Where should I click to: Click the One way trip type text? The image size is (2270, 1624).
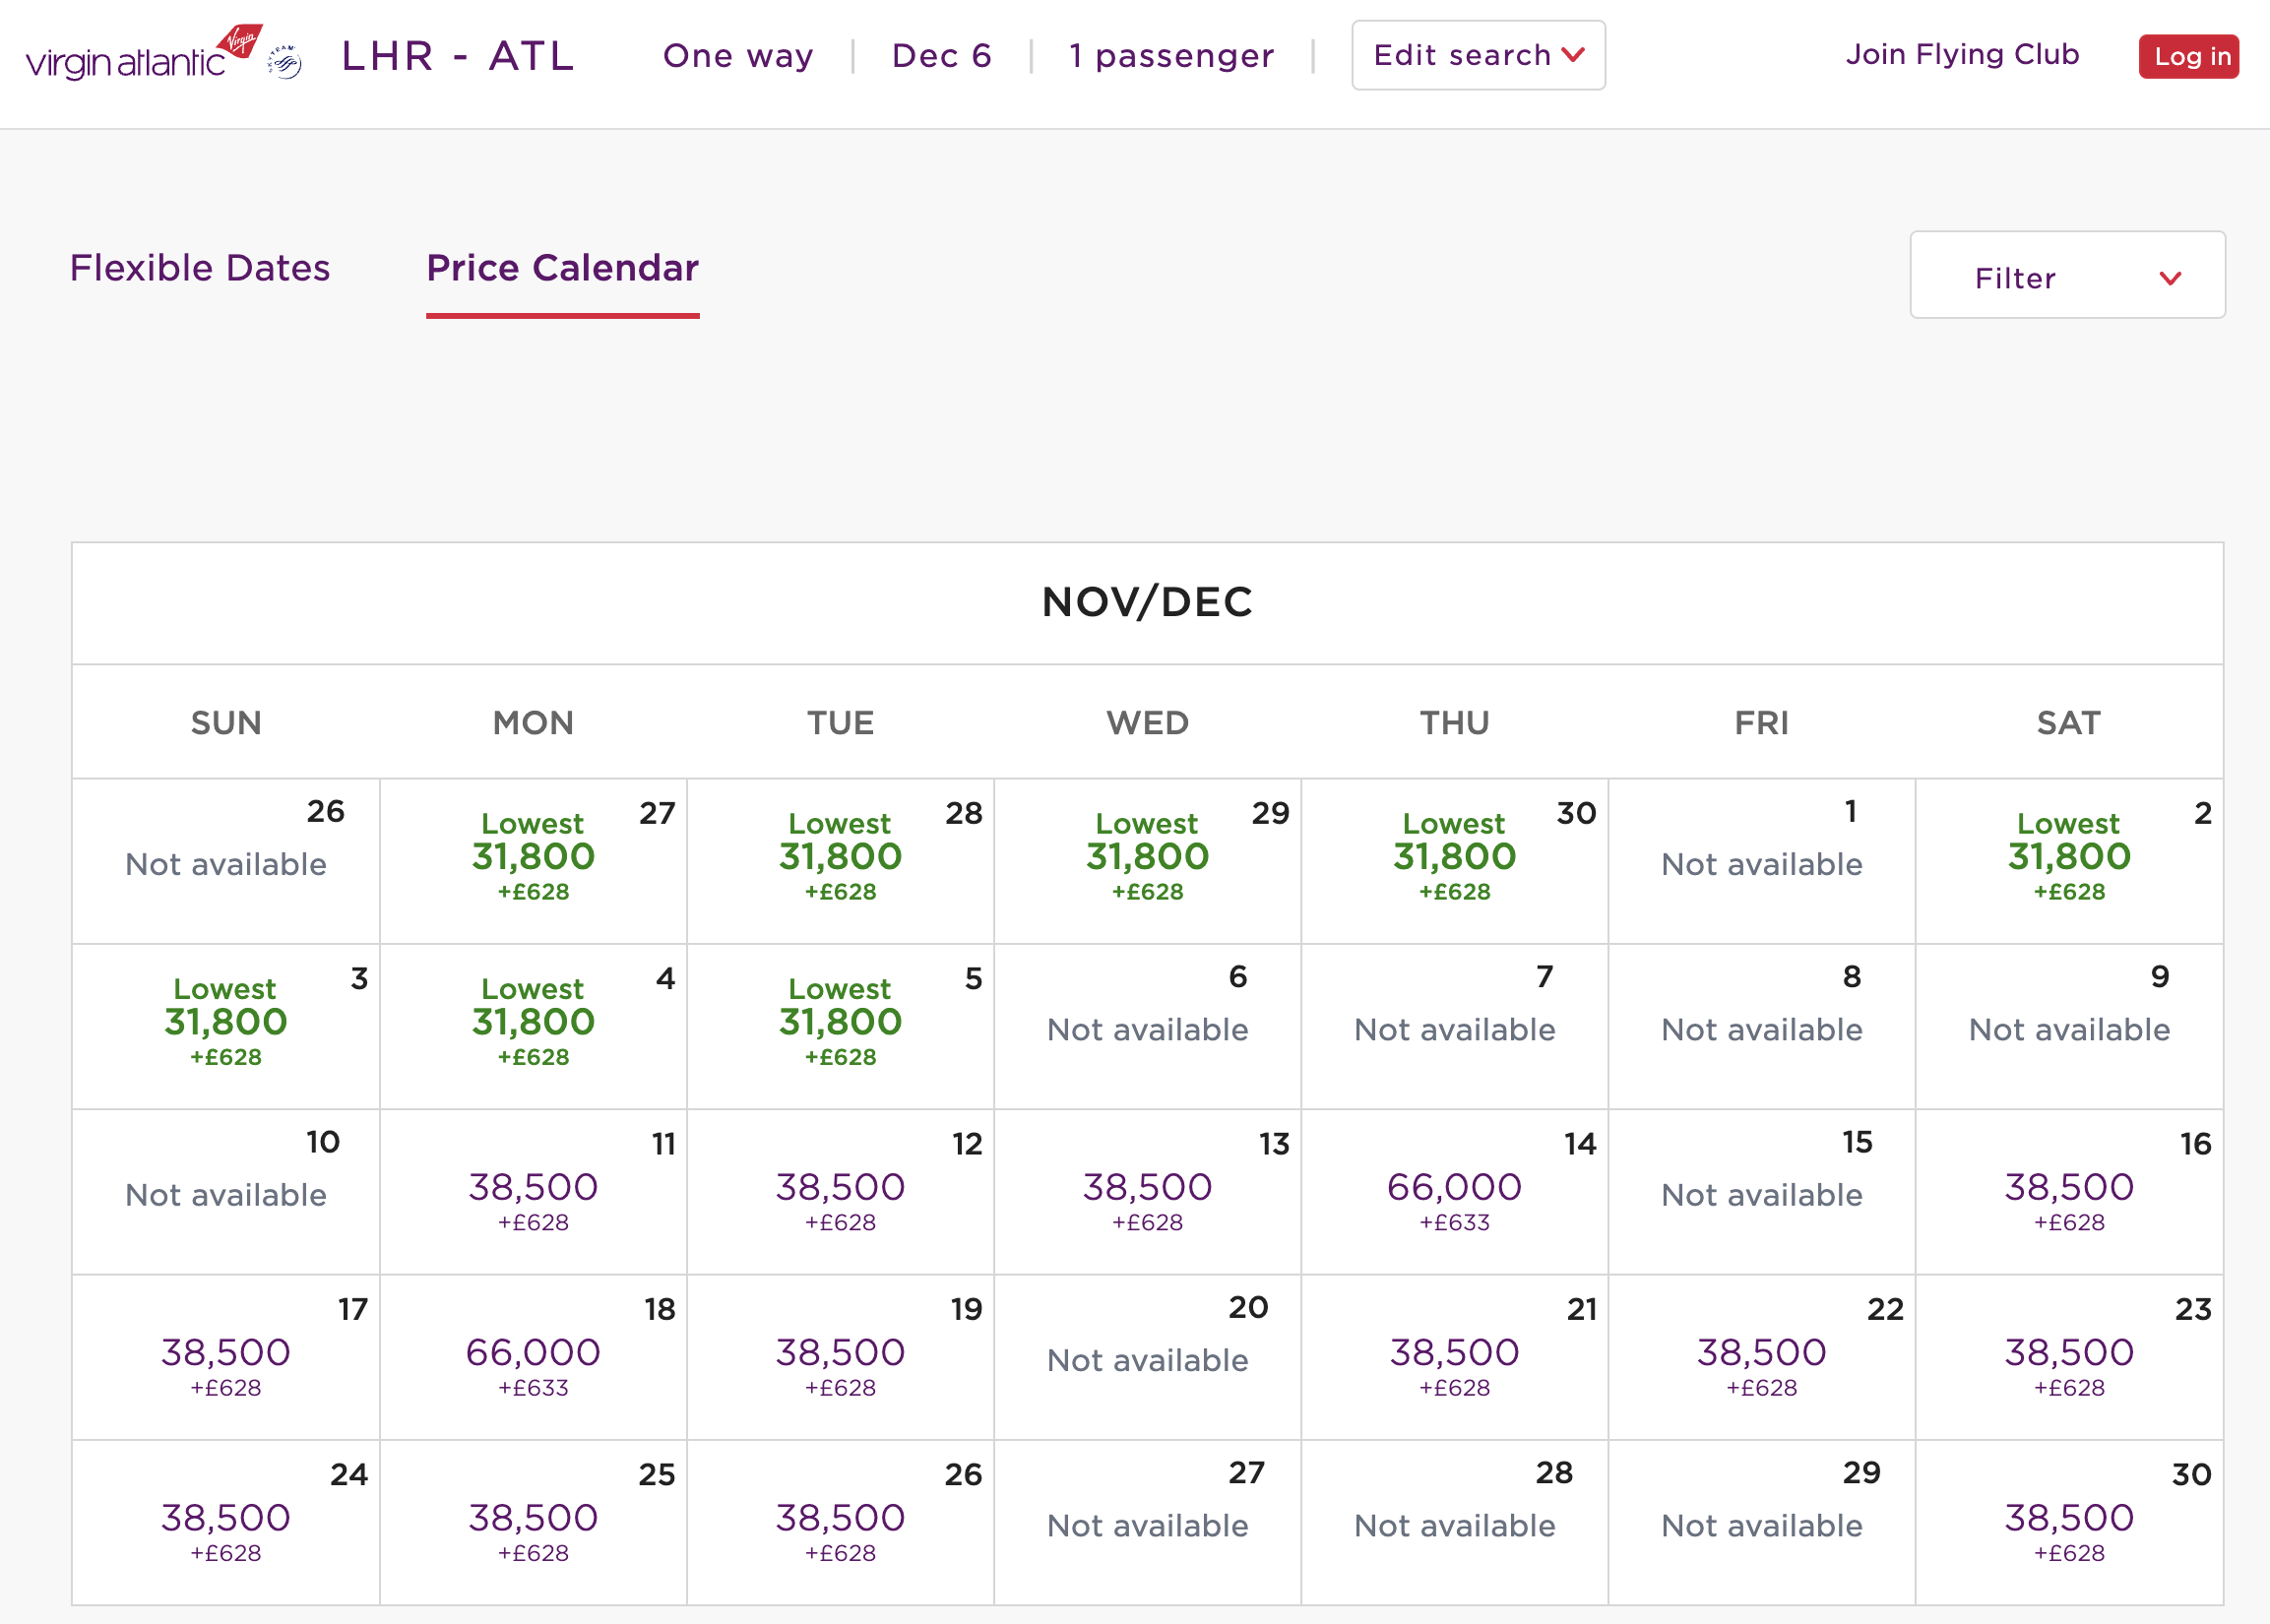click(x=738, y=56)
